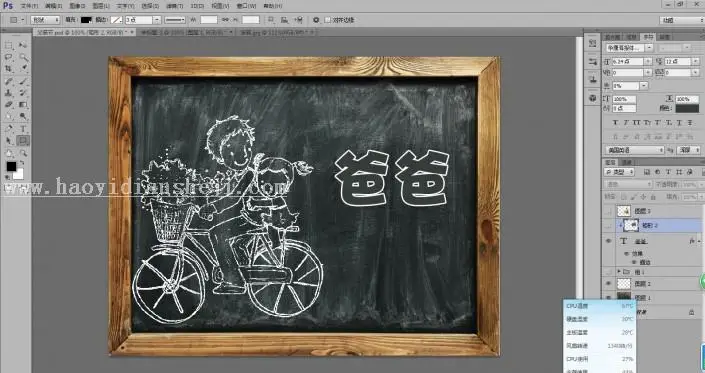Open the workspace switcher dropdown
705x373 pixels.
[682, 20]
